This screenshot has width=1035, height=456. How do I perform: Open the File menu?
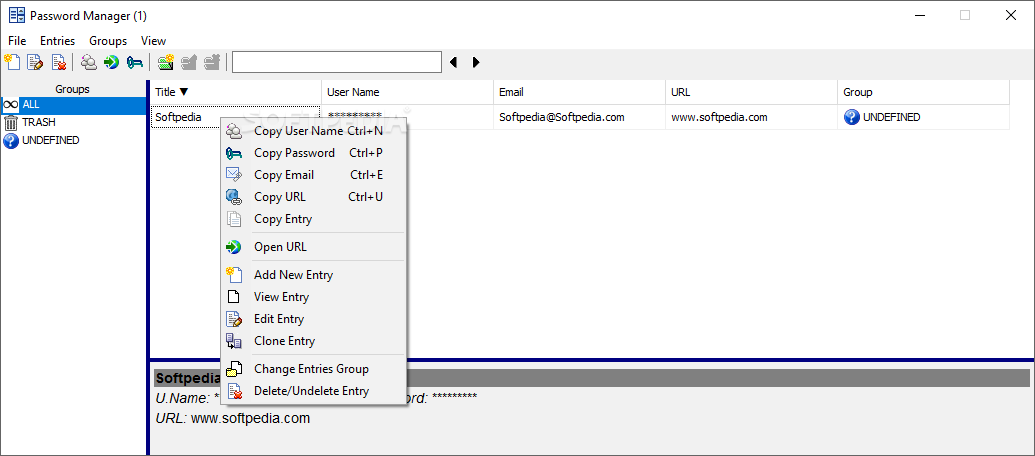pos(17,41)
